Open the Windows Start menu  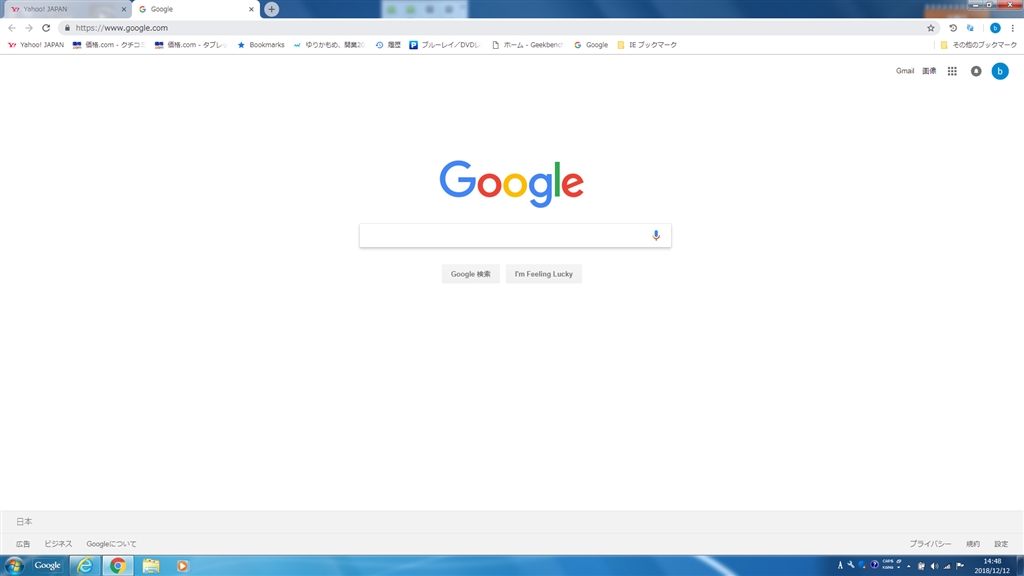[14, 566]
